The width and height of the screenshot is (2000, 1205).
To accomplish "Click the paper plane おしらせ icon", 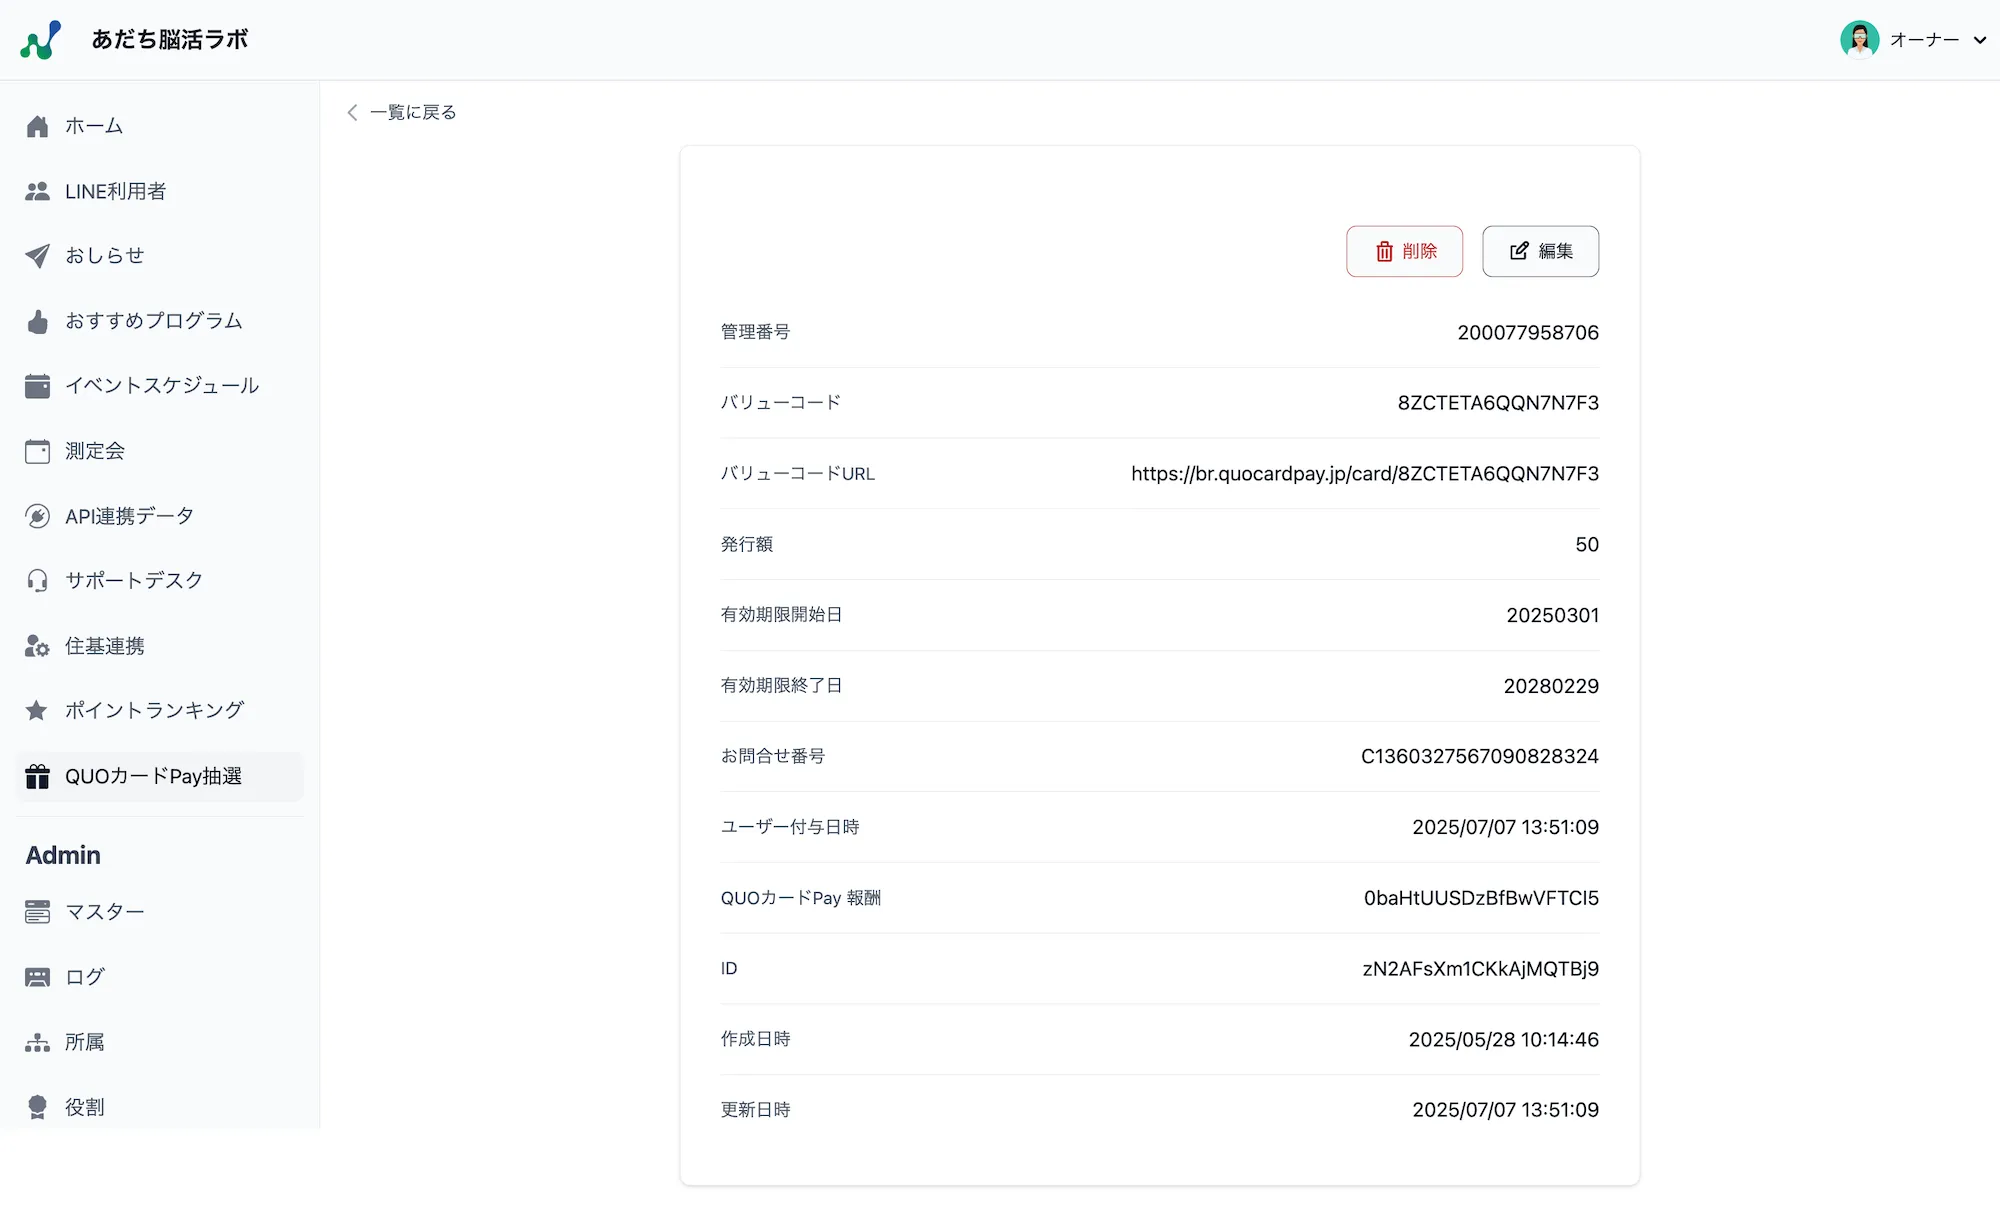I will tap(37, 256).
